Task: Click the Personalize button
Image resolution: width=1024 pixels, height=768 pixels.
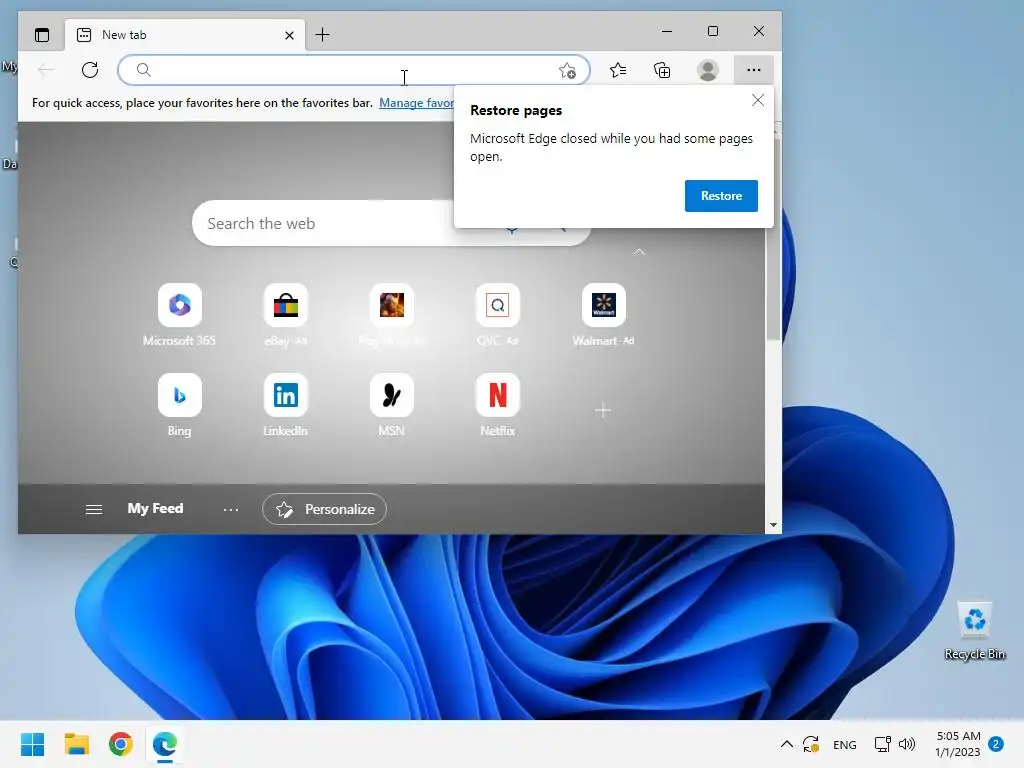Action: [x=325, y=509]
